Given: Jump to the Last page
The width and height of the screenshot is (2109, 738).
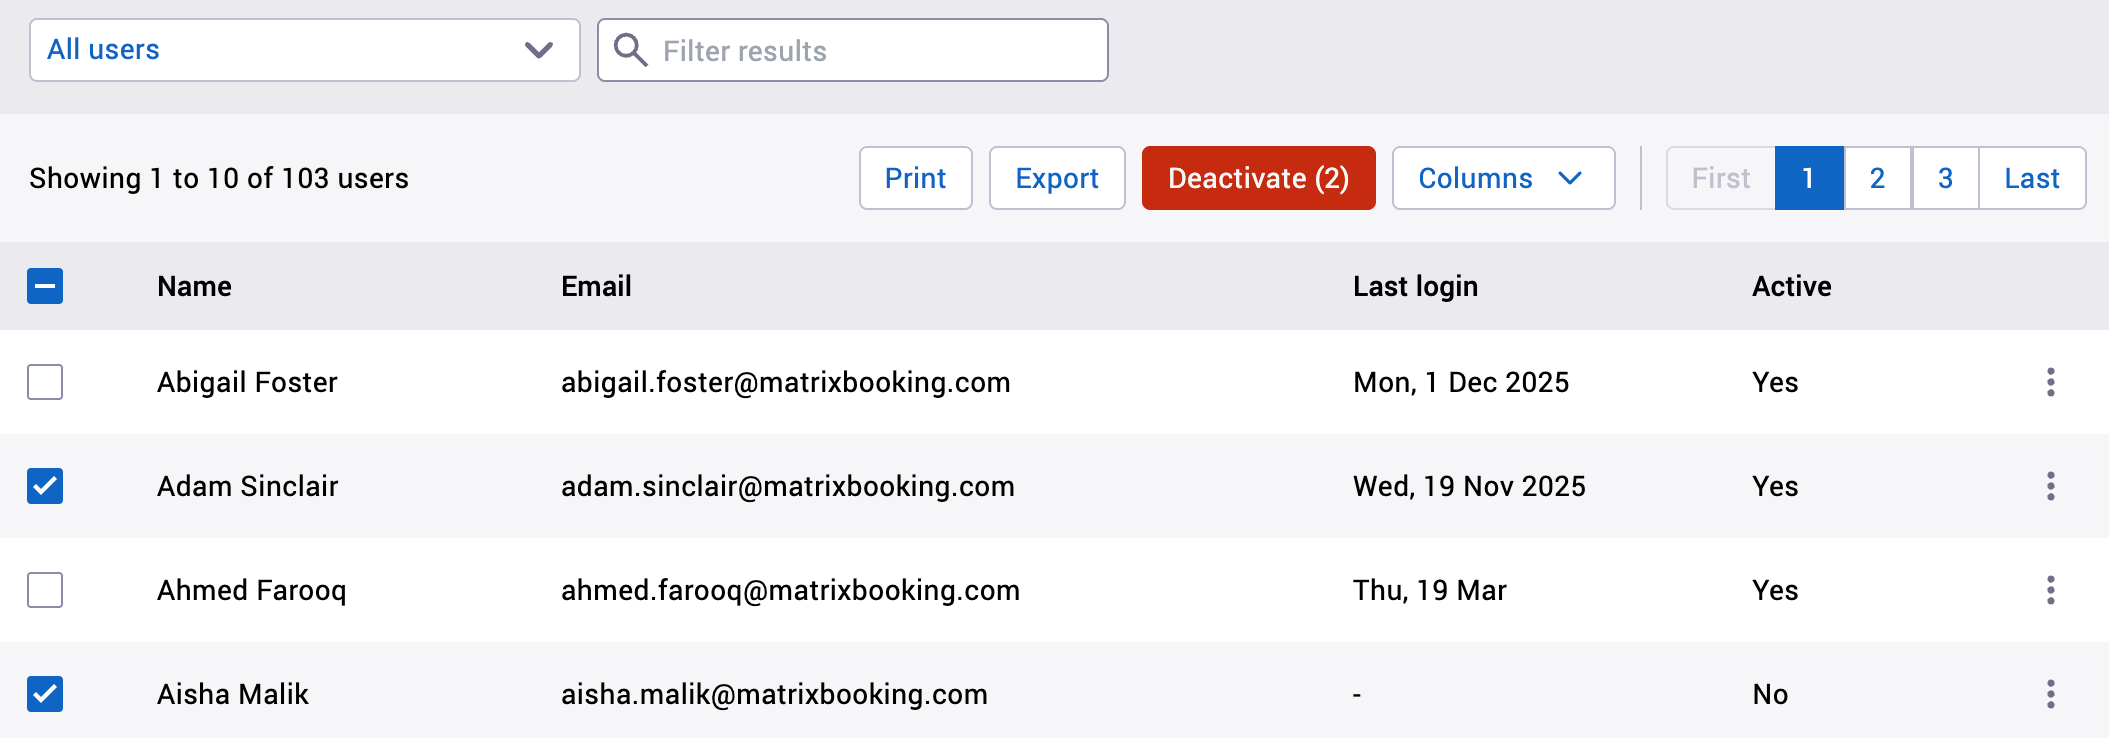Looking at the screenshot, I should [x=2031, y=178].
